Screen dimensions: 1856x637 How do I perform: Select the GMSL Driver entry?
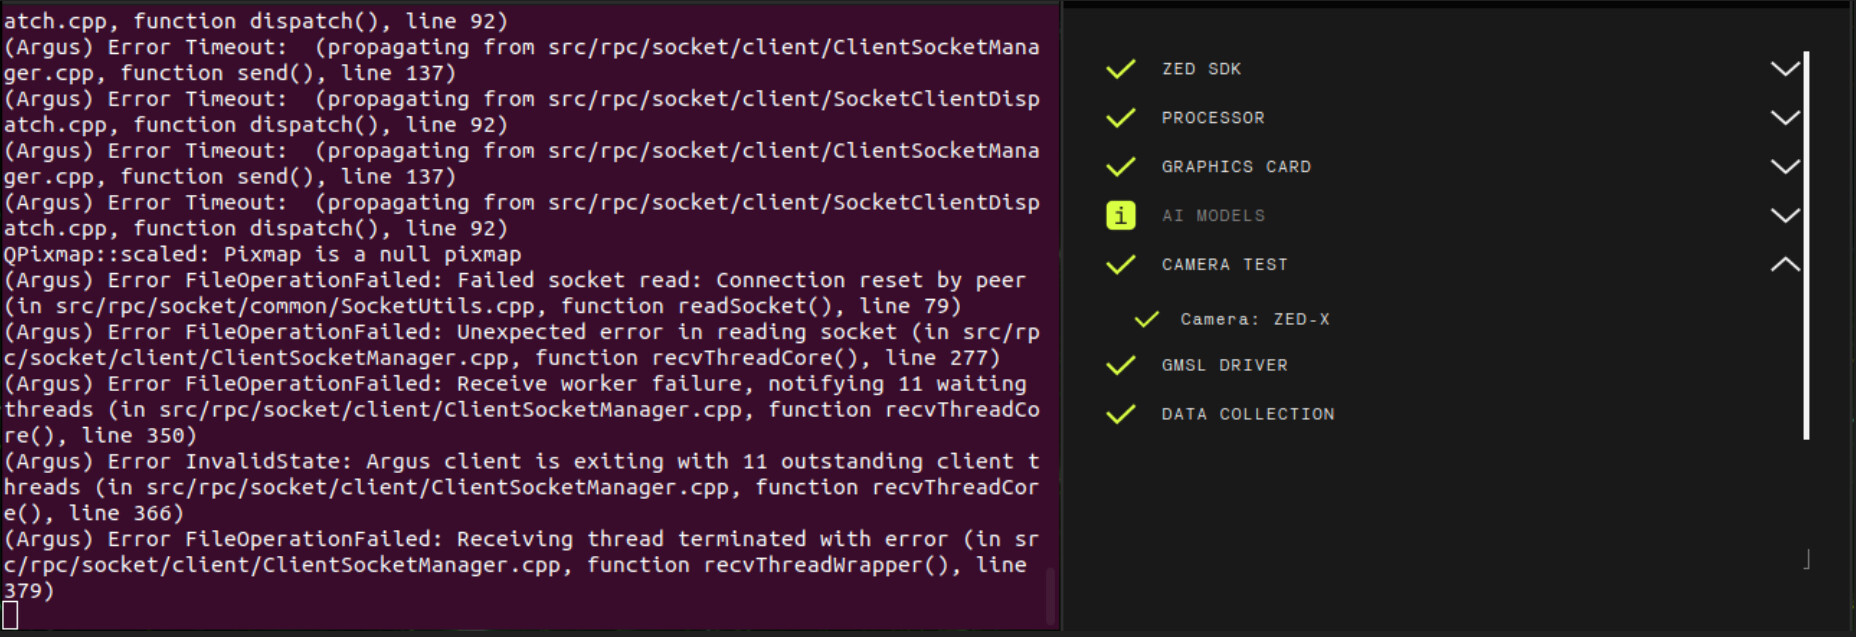coord(1224,366)
